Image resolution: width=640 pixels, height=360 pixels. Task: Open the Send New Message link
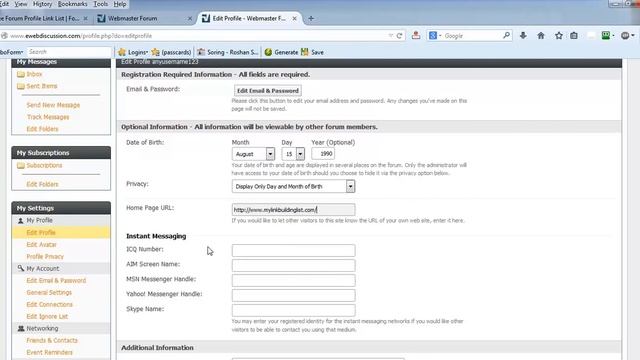pyautogui.click(x=53, y=105)
